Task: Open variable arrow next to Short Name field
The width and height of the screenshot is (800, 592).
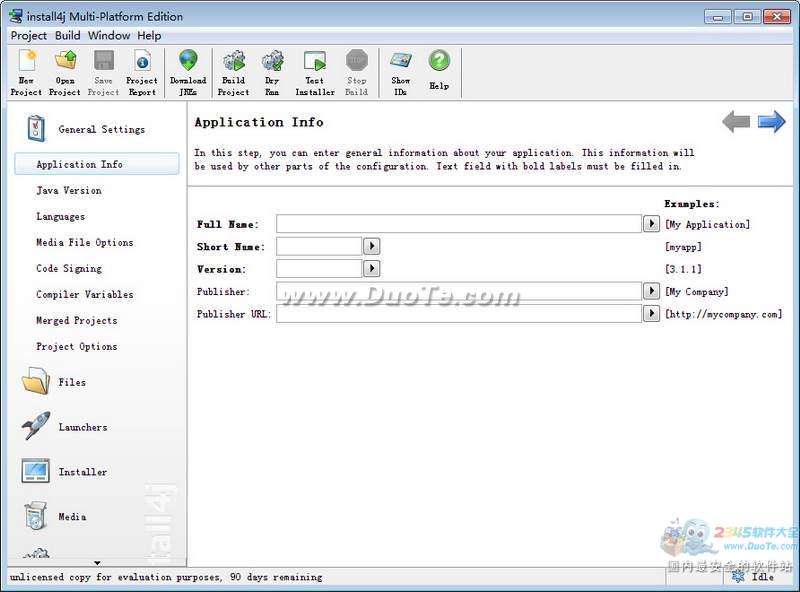Action: pos(371,246)
